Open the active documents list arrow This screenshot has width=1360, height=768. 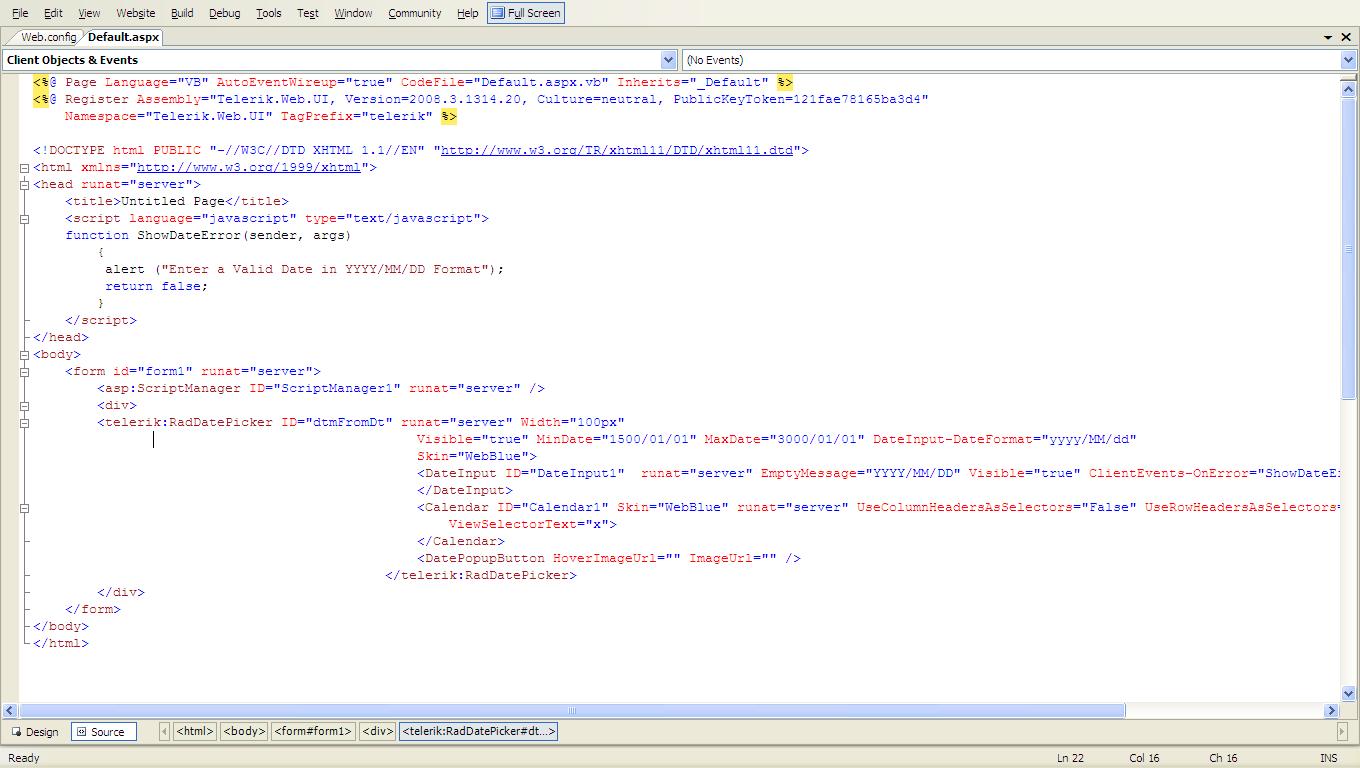click(x=1329, y=37)
